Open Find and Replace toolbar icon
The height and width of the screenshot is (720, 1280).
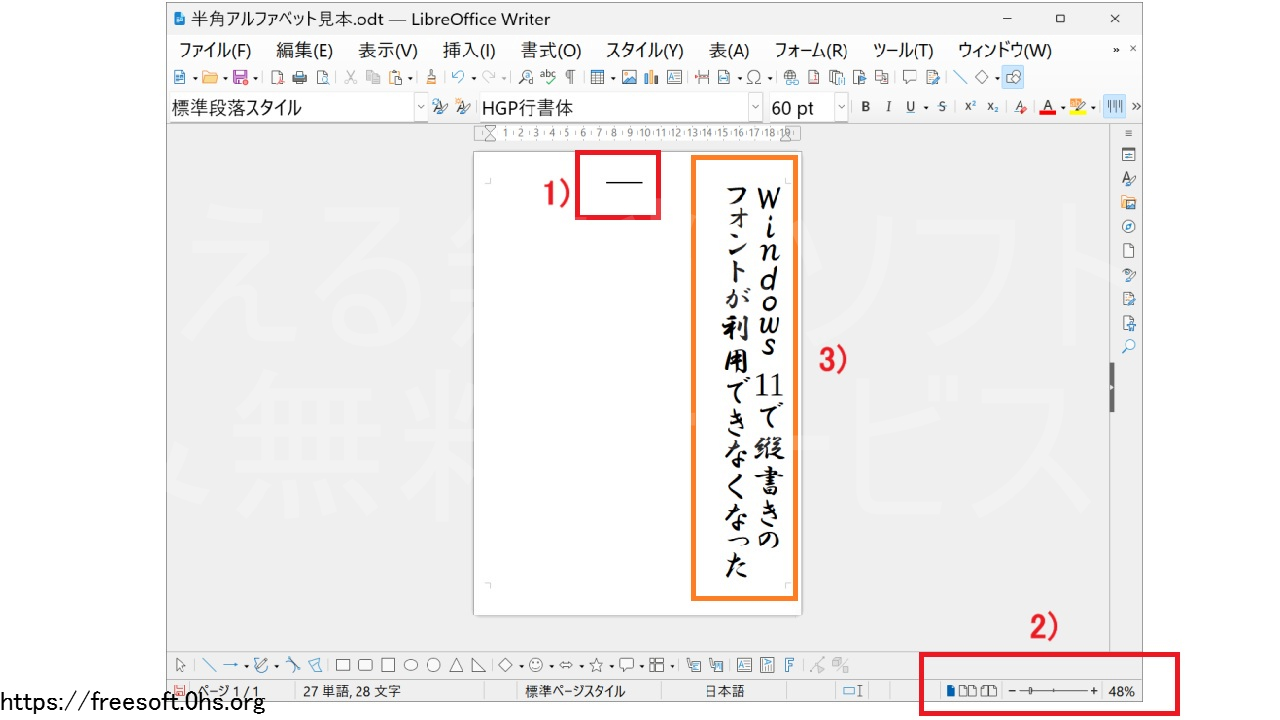tap(525, 77)
